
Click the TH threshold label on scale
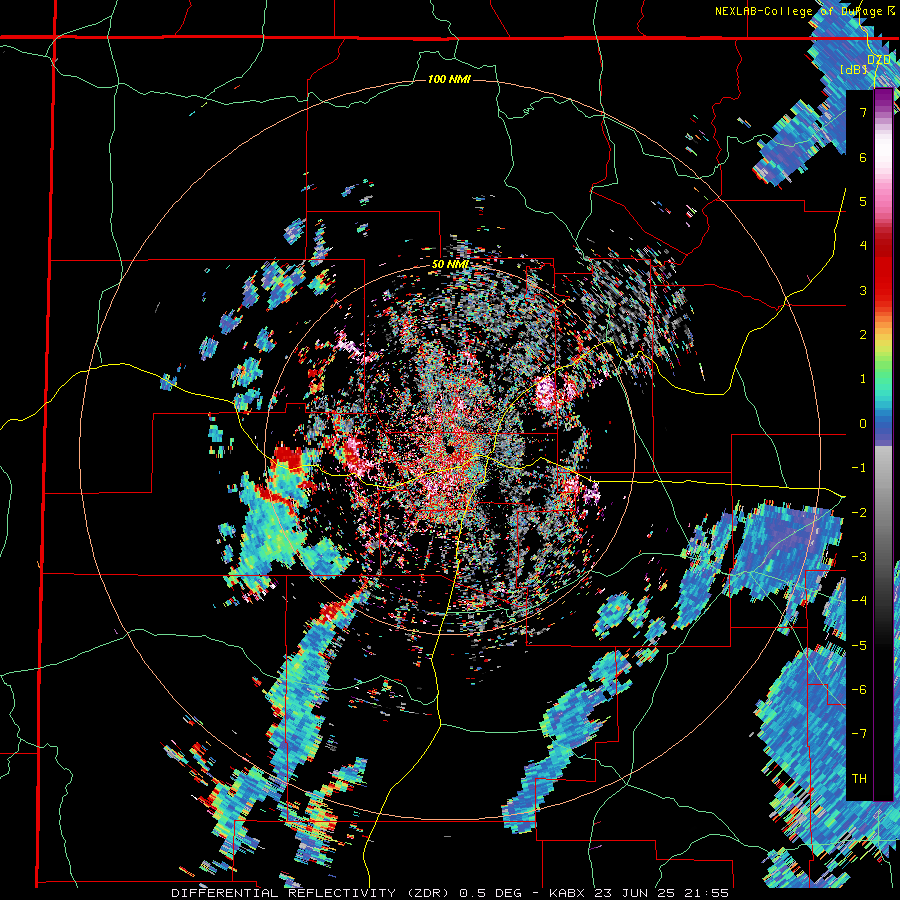(x=859, y=779)
